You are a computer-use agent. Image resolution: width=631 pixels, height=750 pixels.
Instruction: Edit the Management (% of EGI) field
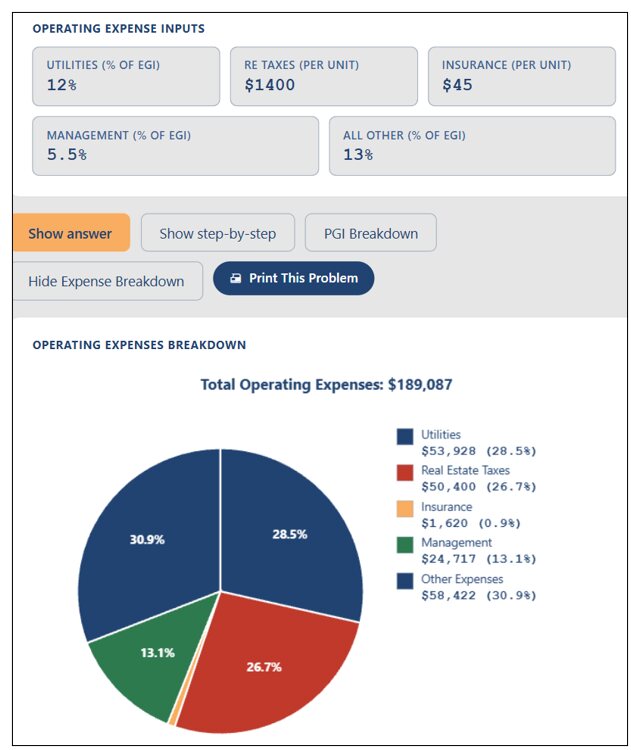point(175,146)
